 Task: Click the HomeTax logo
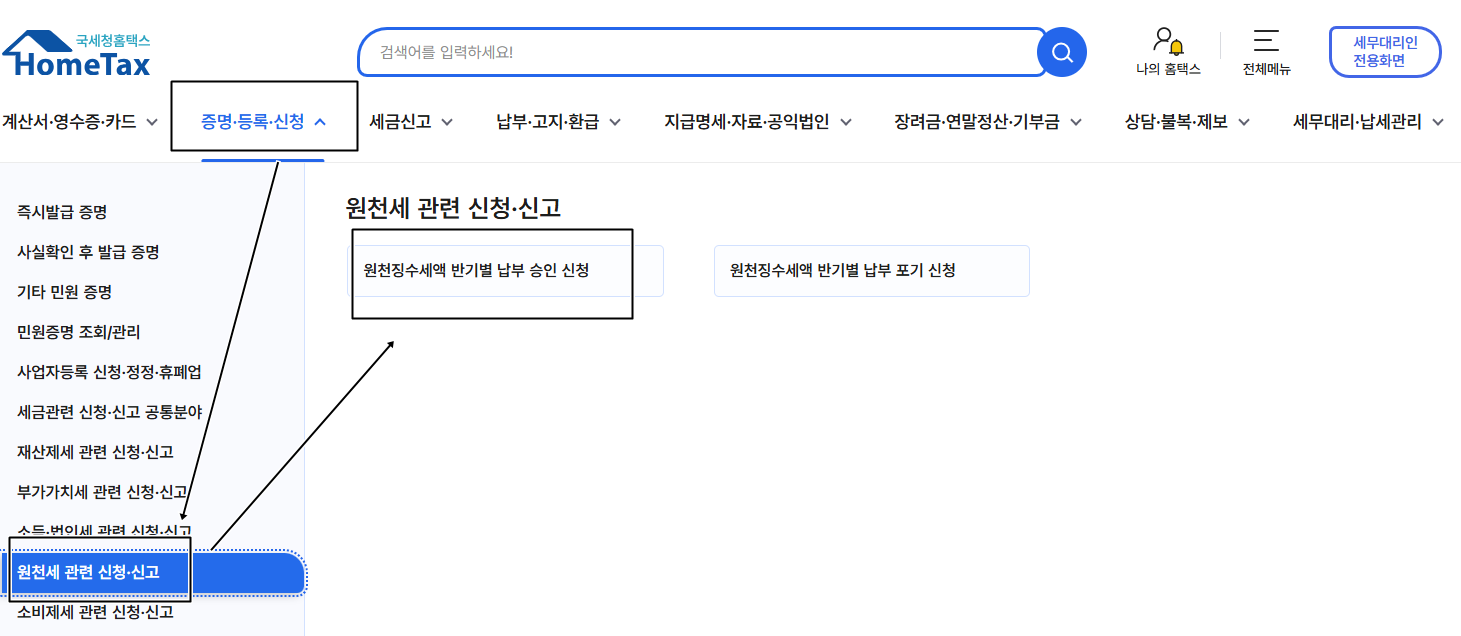[75, 47]
